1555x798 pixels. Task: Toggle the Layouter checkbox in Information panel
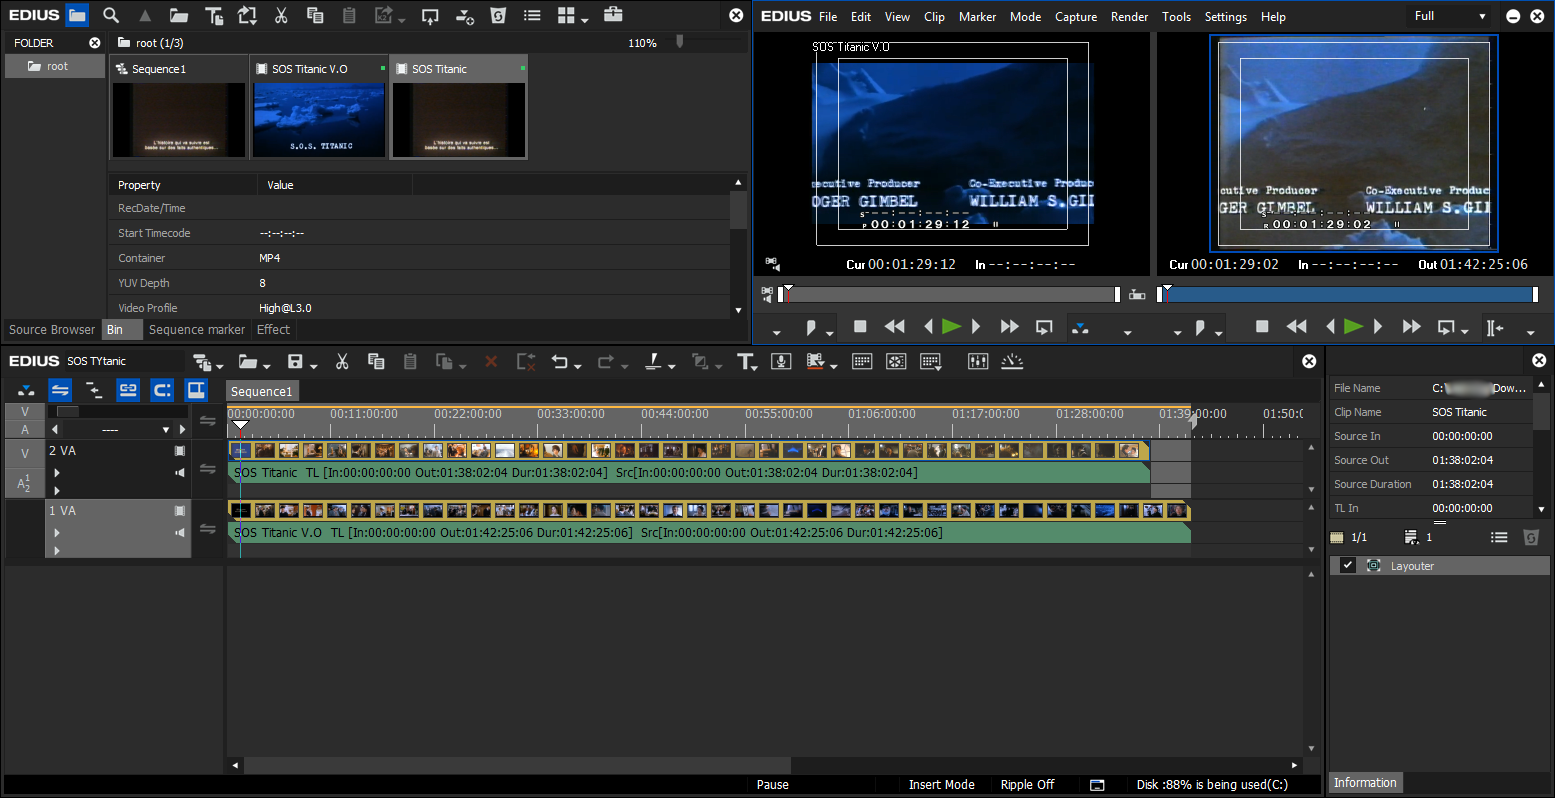[x=1348, y=566]
